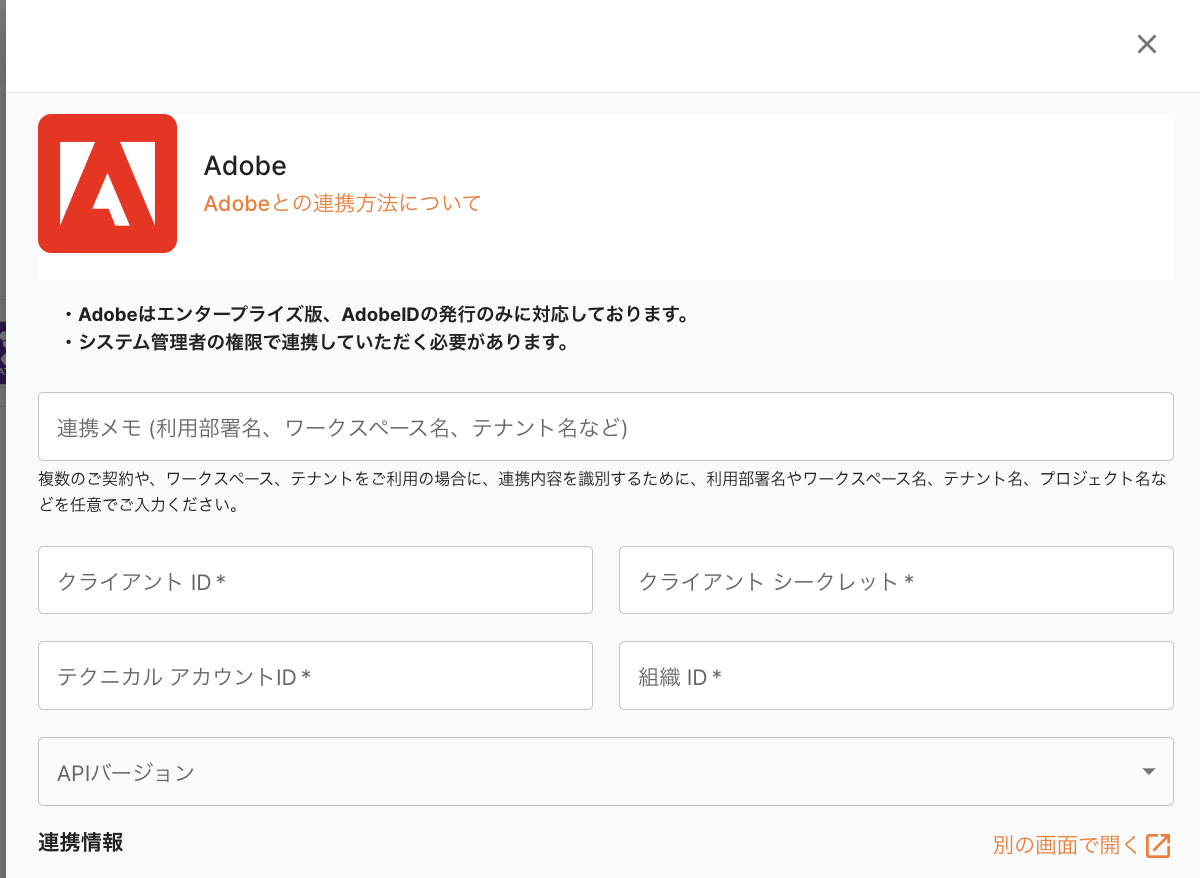Image resolution: width=1200 pixels, height=878 pixels.
Task: Click the dimmed background strip on the left
Action: pyautogui.click(x=3, y=600)
